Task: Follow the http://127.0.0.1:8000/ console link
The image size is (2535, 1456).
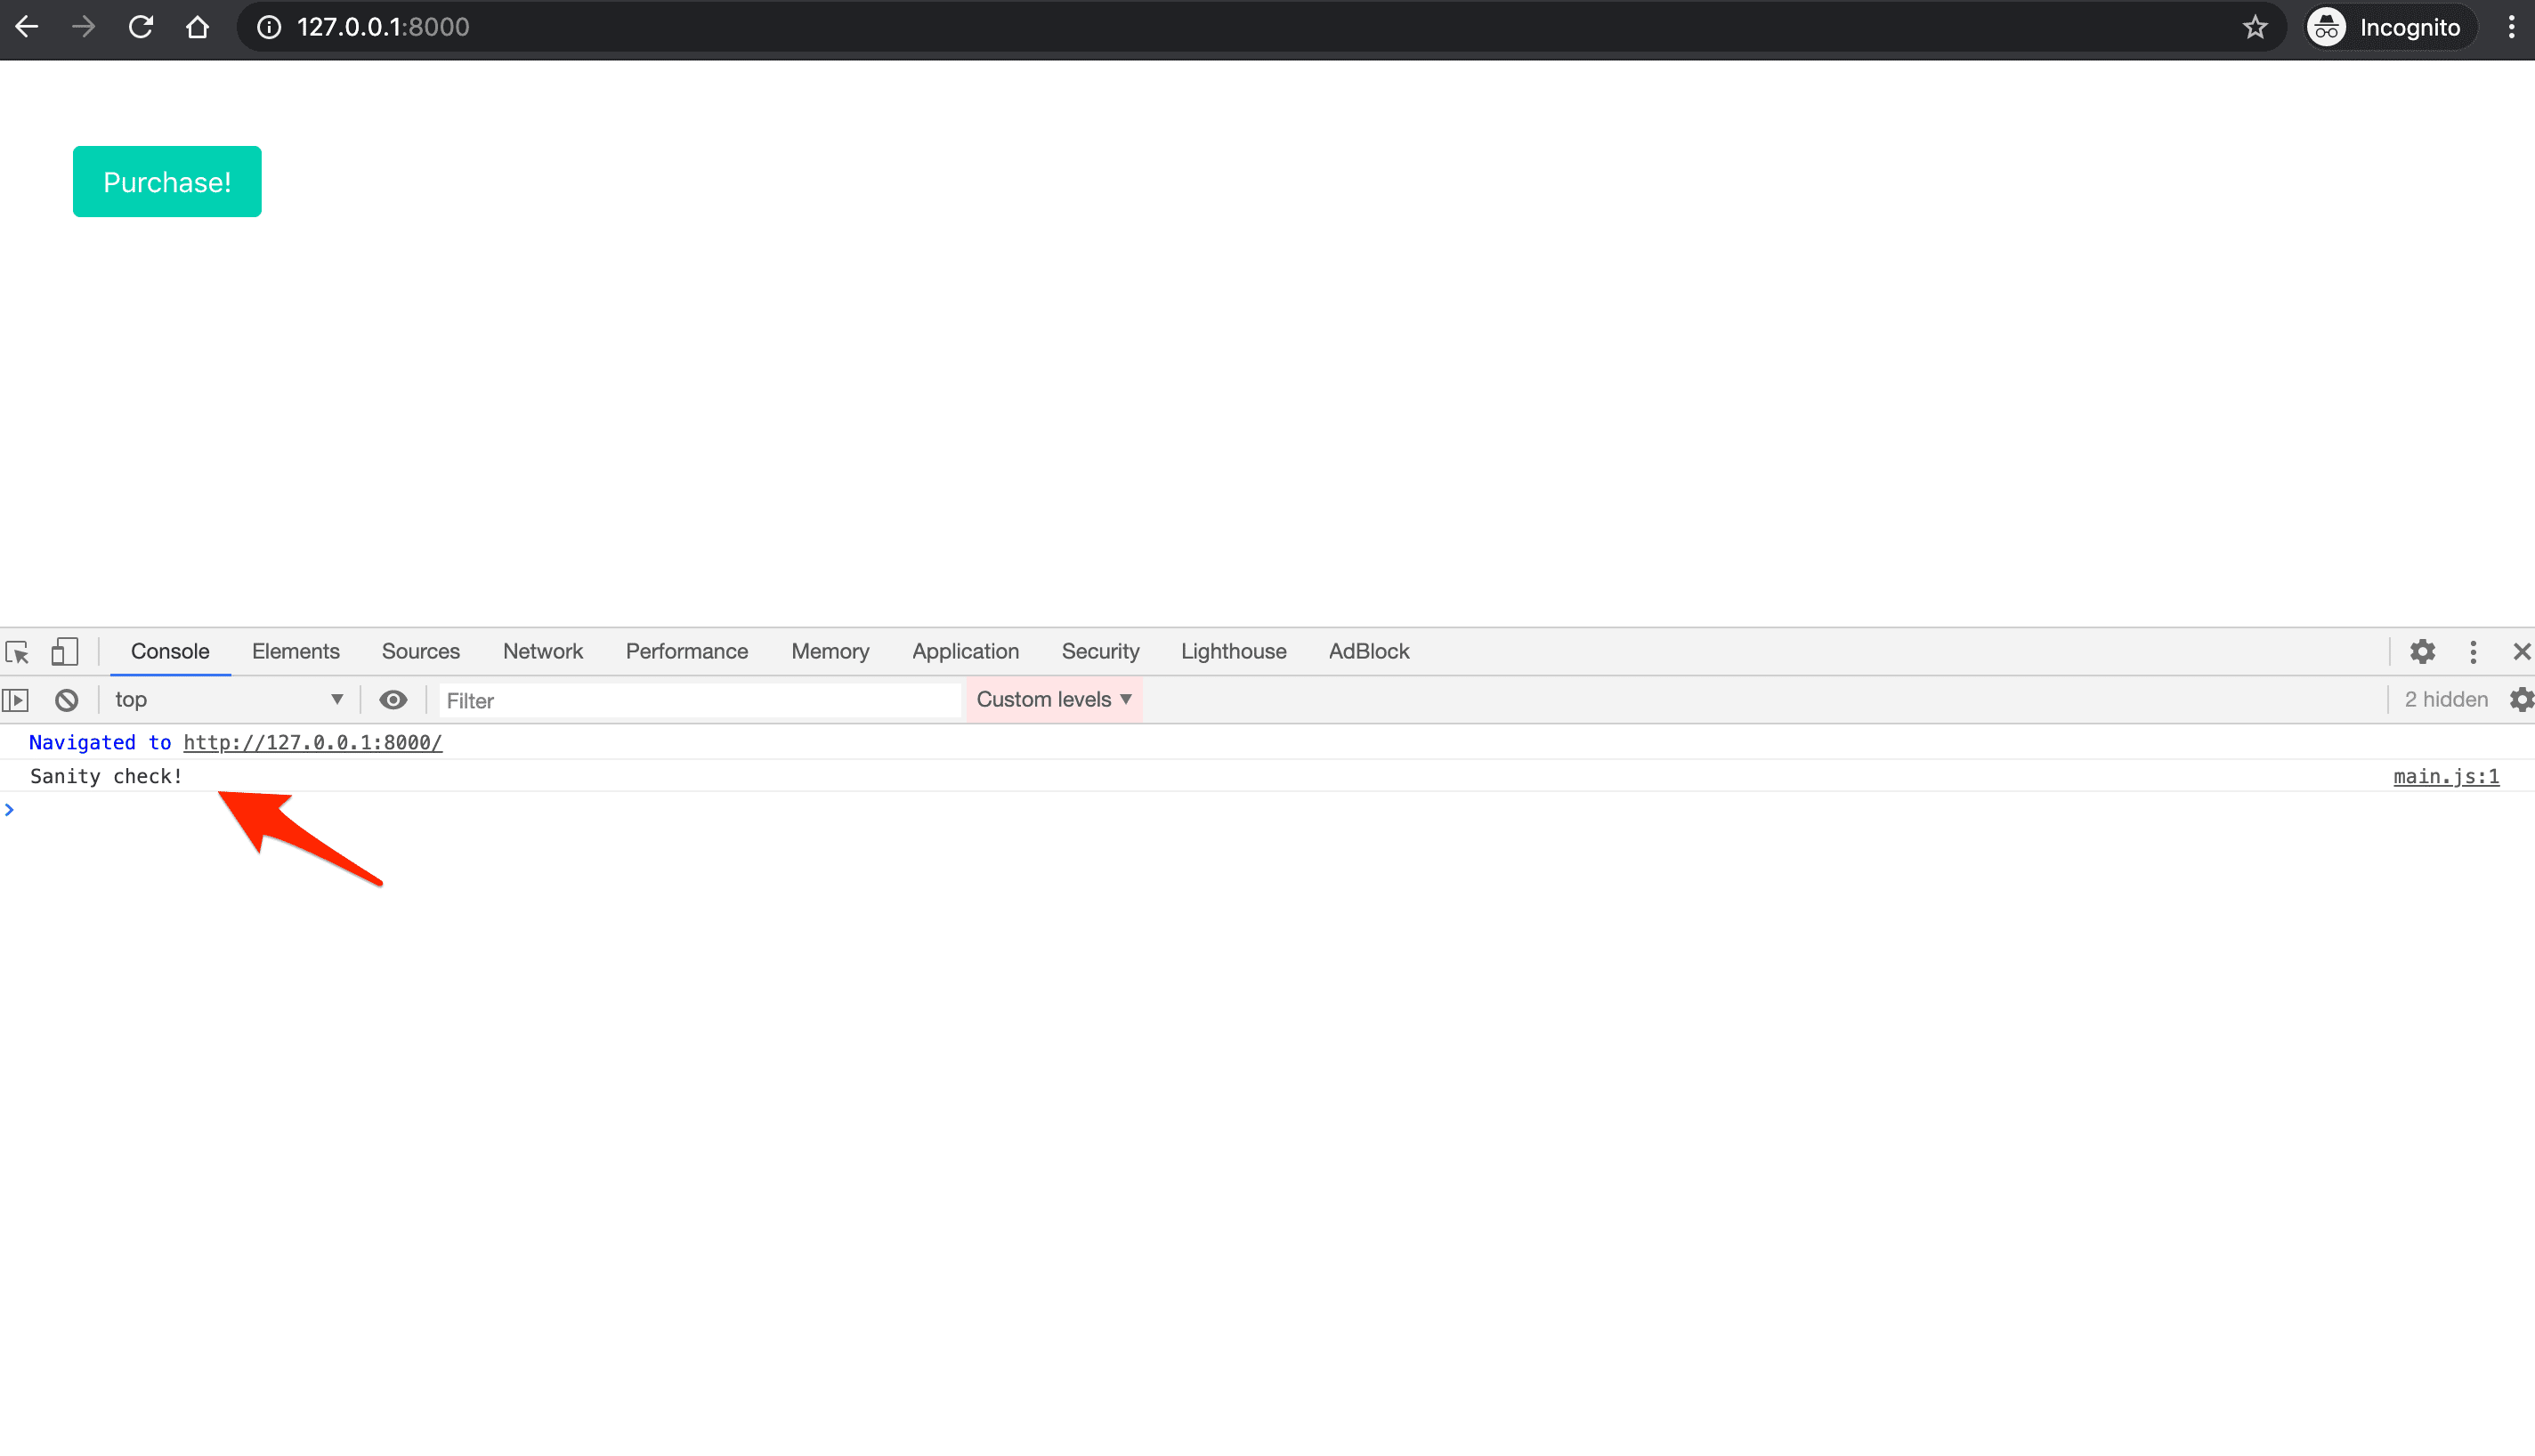Action: [313, 743]
